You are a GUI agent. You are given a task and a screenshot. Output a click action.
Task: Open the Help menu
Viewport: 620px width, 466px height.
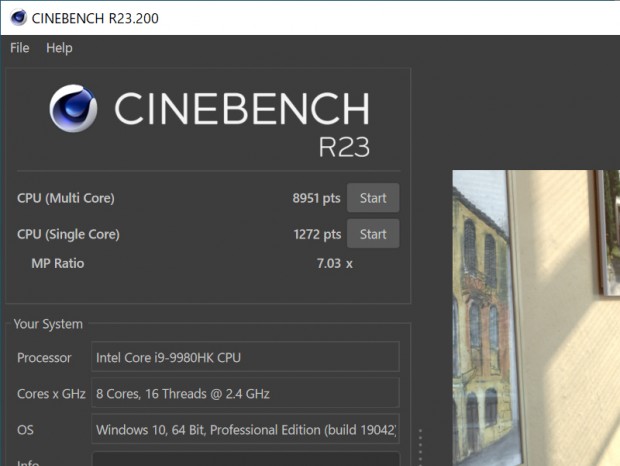(59, 48)
